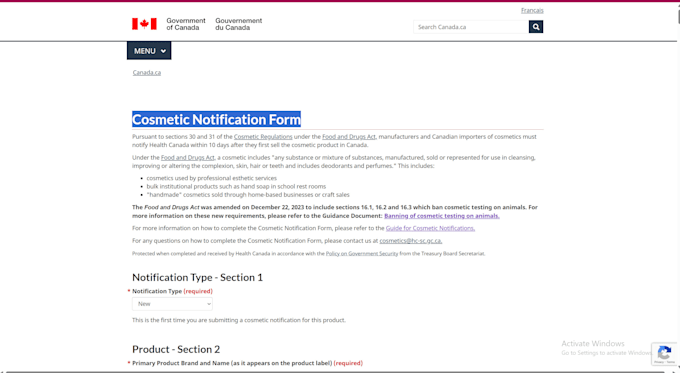This screenshot has width=680, height=373.
Task: Switch language via the Français link
Action: [x=532, y=10]
